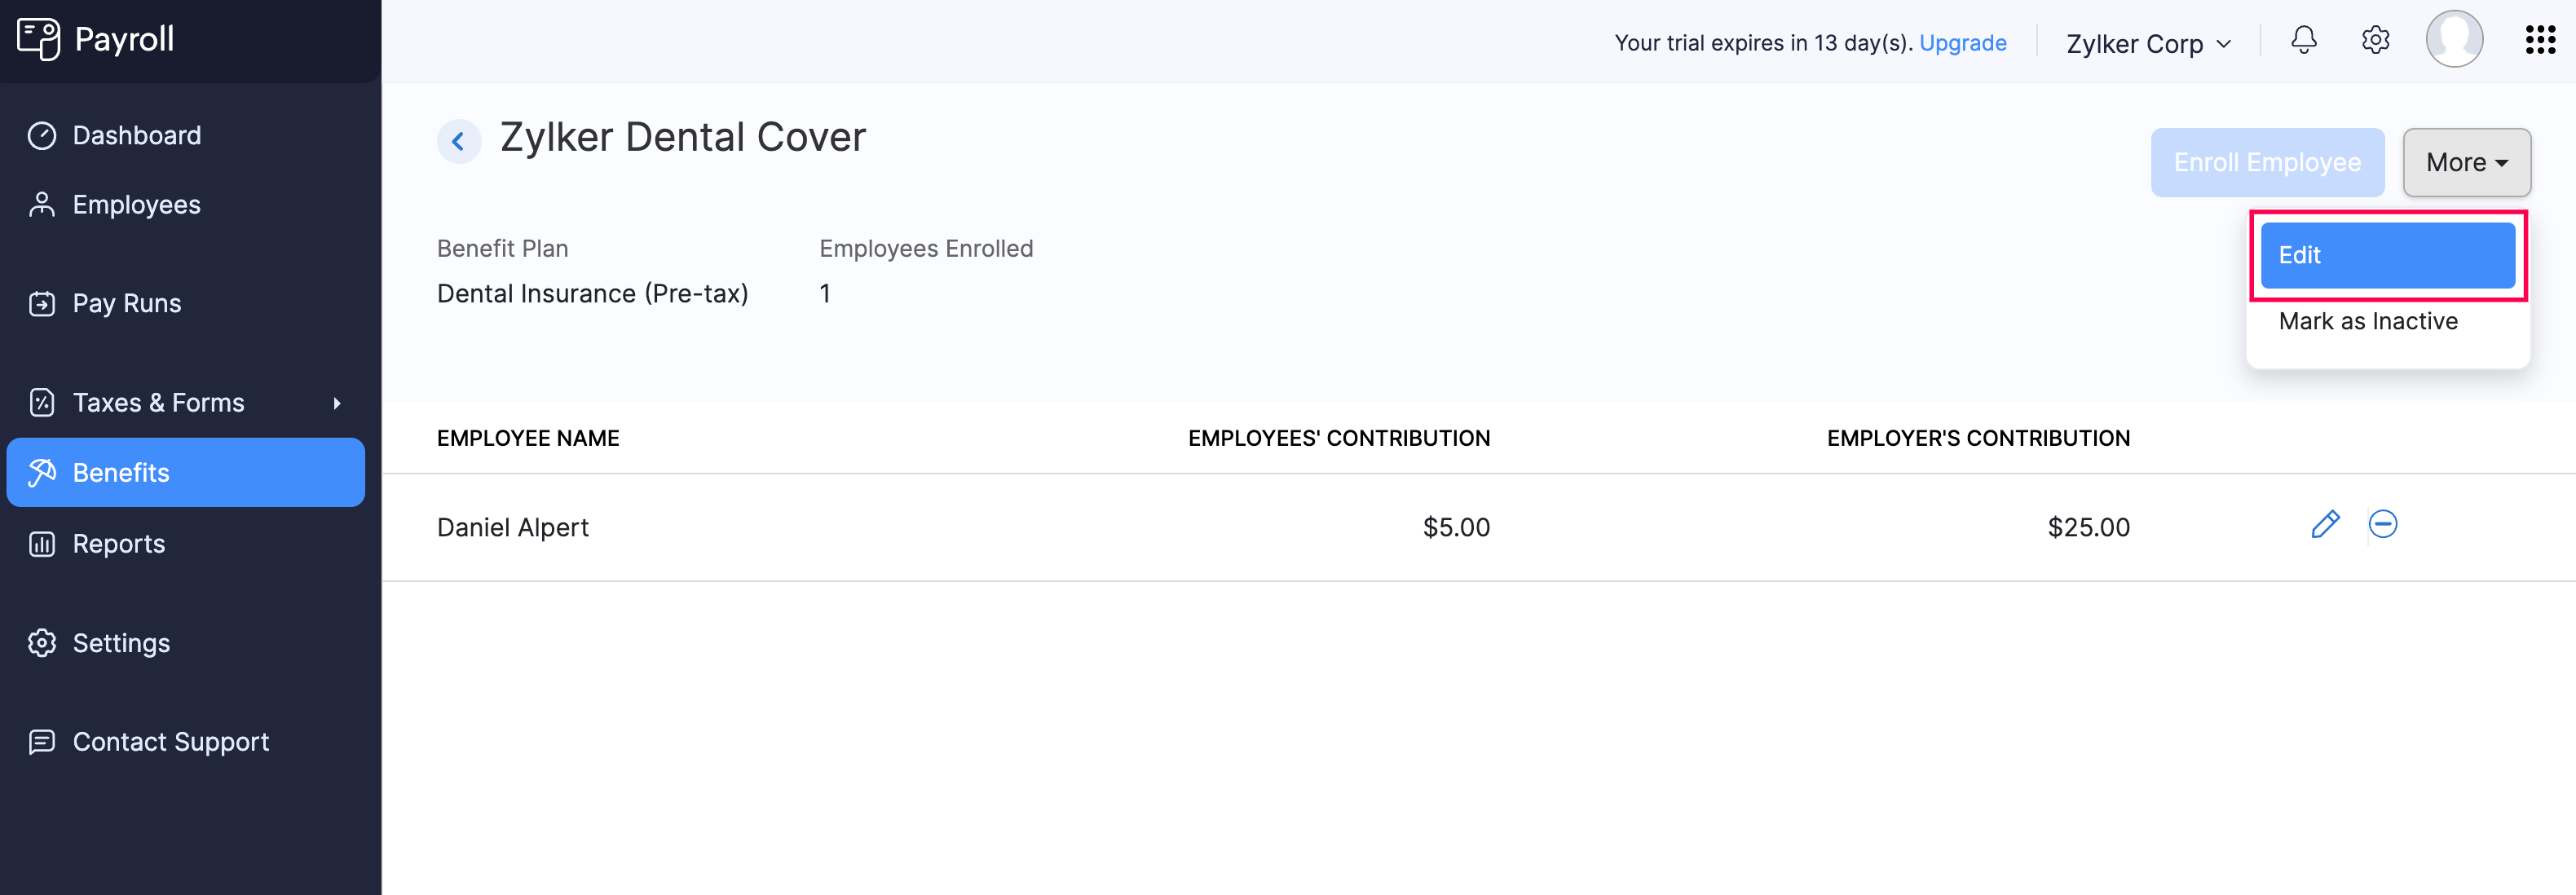The width and height of the screenshot is (2576, 895).
Task: Go back using the back arrow
Action: (x=459, y=141)
